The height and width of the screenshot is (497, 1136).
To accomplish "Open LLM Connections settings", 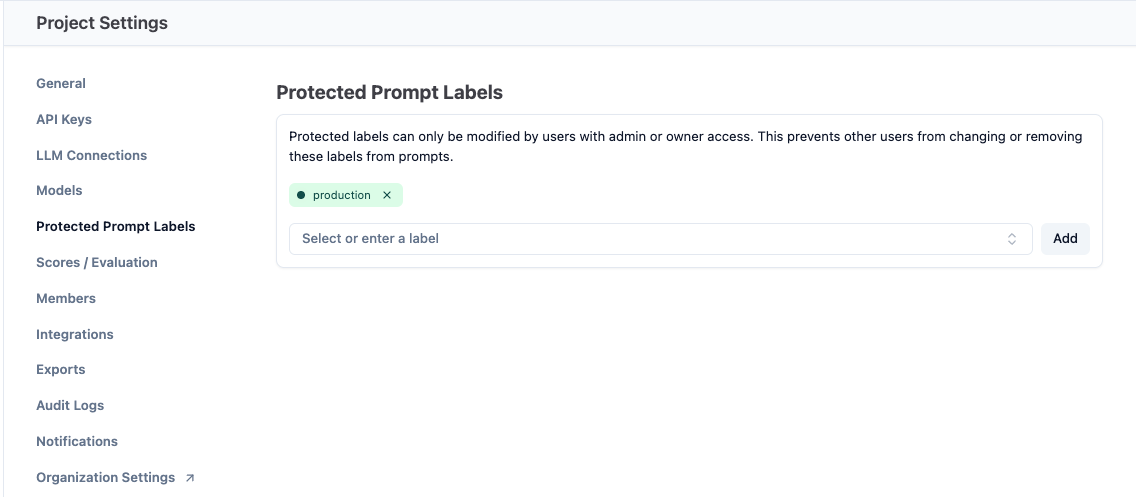I will pyautogui.click(x=91, y=156).
